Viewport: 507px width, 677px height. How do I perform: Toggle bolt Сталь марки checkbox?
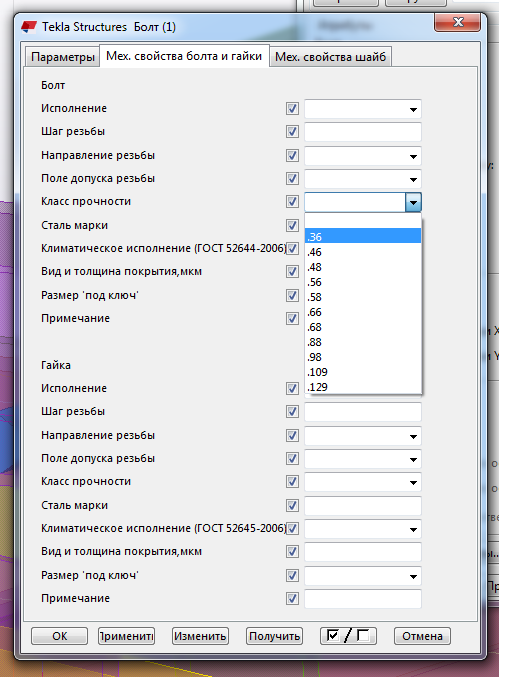coord(292,225)
